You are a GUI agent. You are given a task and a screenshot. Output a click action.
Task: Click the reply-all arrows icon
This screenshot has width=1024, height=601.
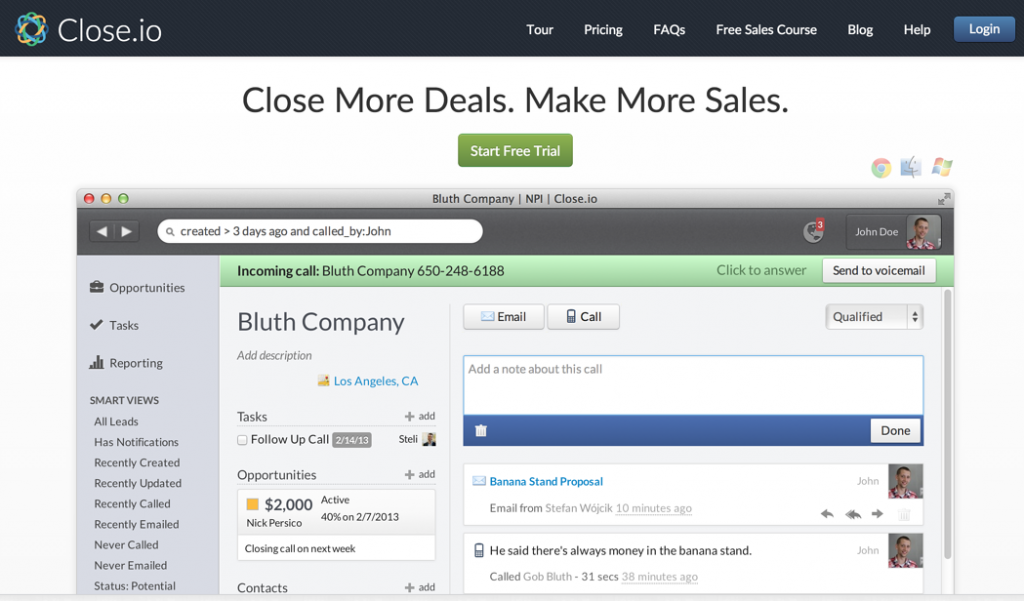(x=853, y=514)
